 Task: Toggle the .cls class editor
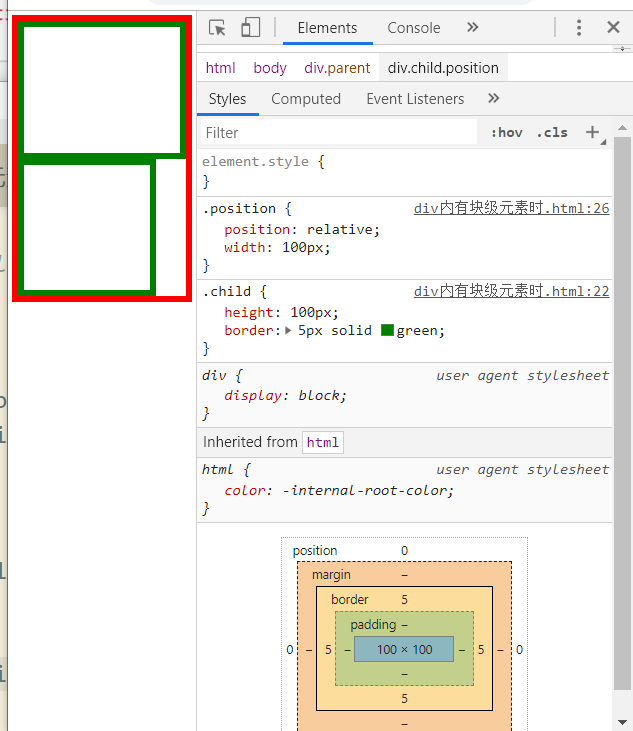pos(552,133)
